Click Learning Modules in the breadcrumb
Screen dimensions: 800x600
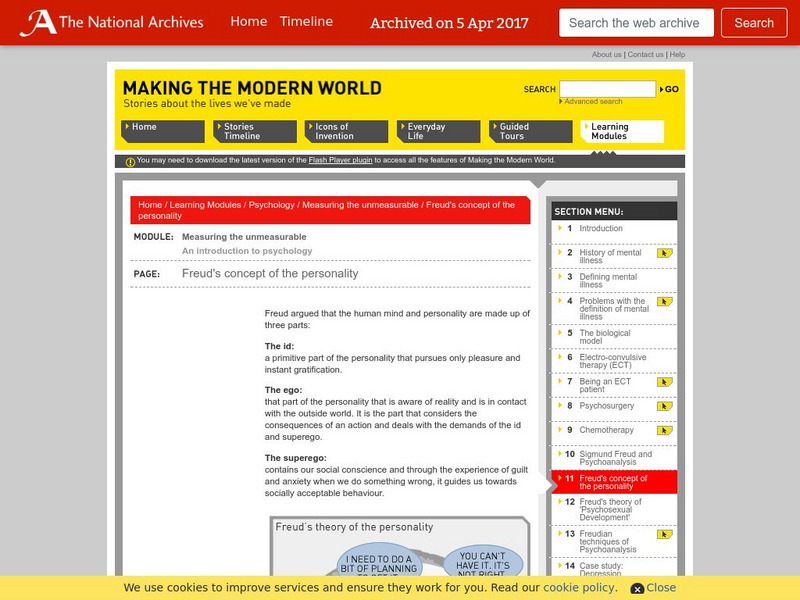click(205, 205)
